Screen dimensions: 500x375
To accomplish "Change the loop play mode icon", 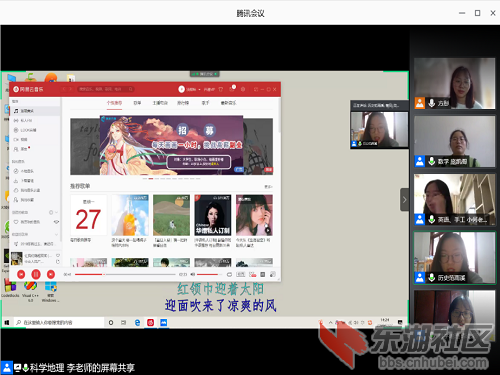I will pos(229,274).
